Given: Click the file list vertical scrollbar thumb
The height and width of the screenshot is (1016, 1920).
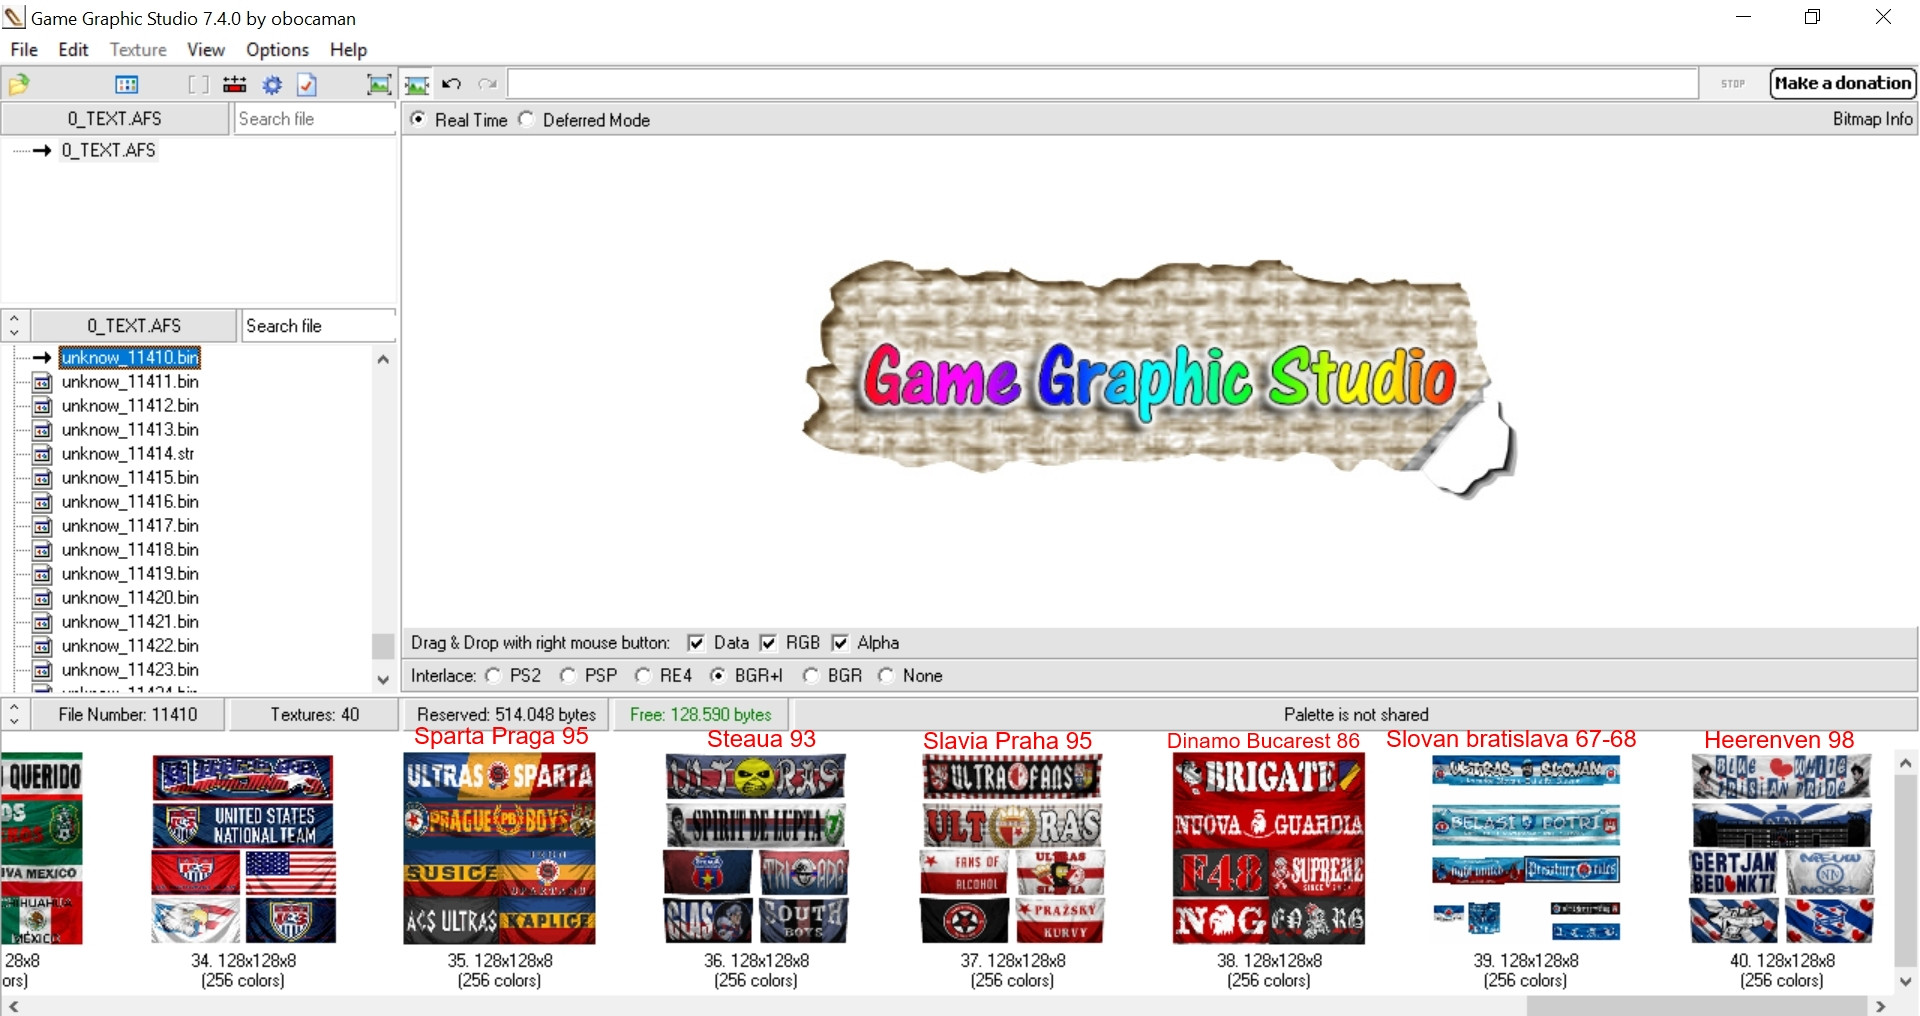Looking at the screenshot, I should tap(383, 646).
